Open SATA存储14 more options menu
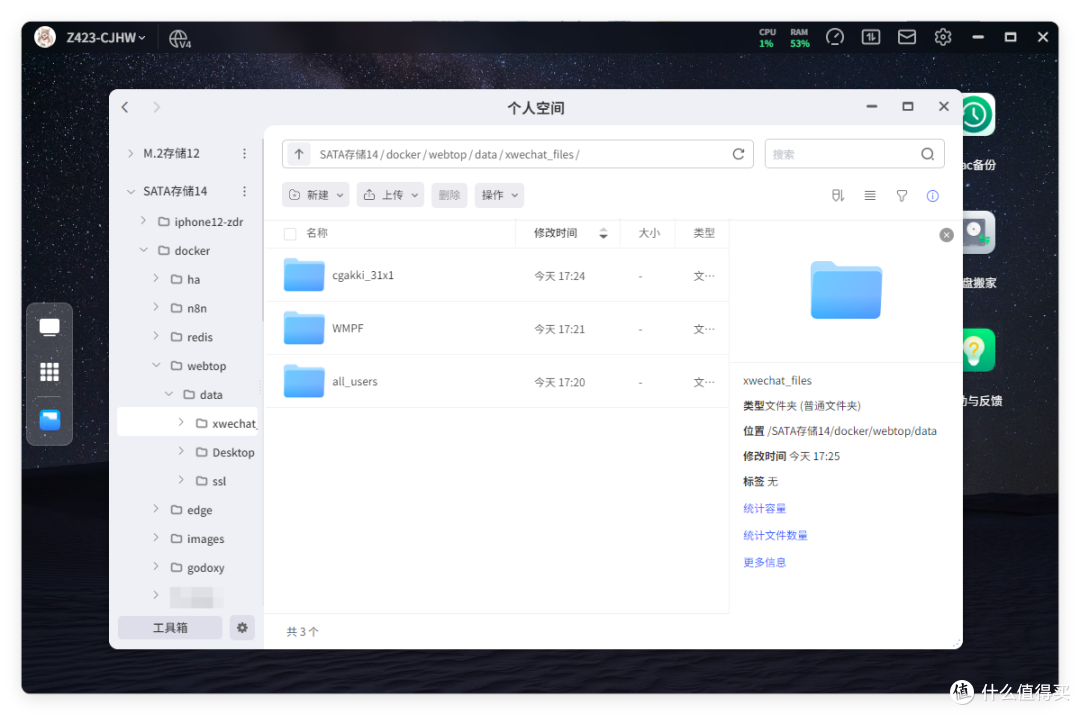This screenshot has height=715, width=1080. click(x=244, y=191)
